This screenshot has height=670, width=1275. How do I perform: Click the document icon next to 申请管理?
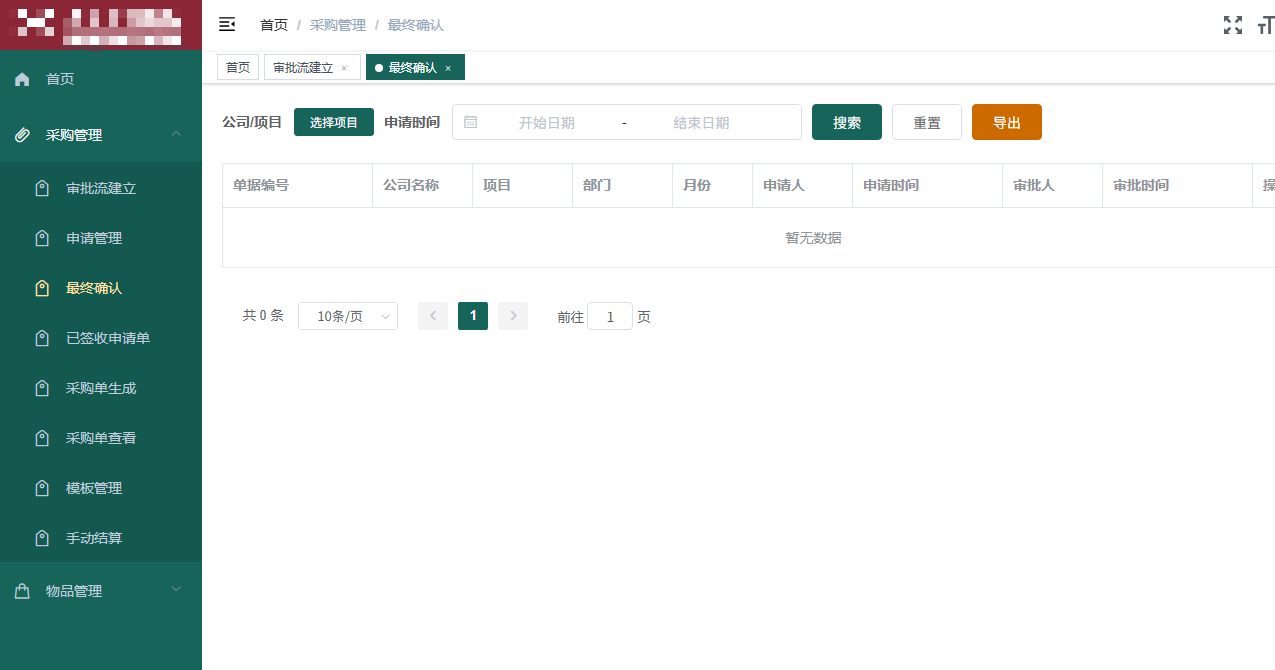pos(41,237)
